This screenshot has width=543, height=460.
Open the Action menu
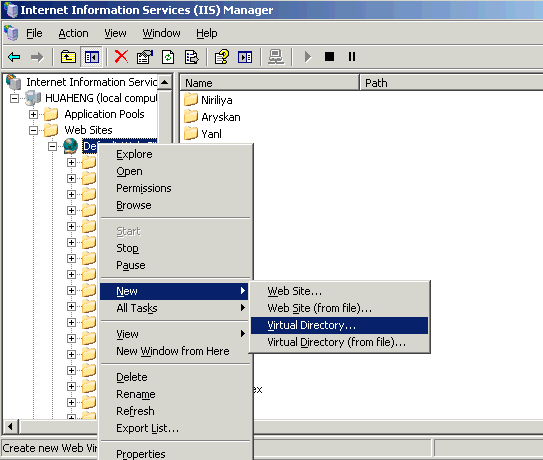pos(73,33)
